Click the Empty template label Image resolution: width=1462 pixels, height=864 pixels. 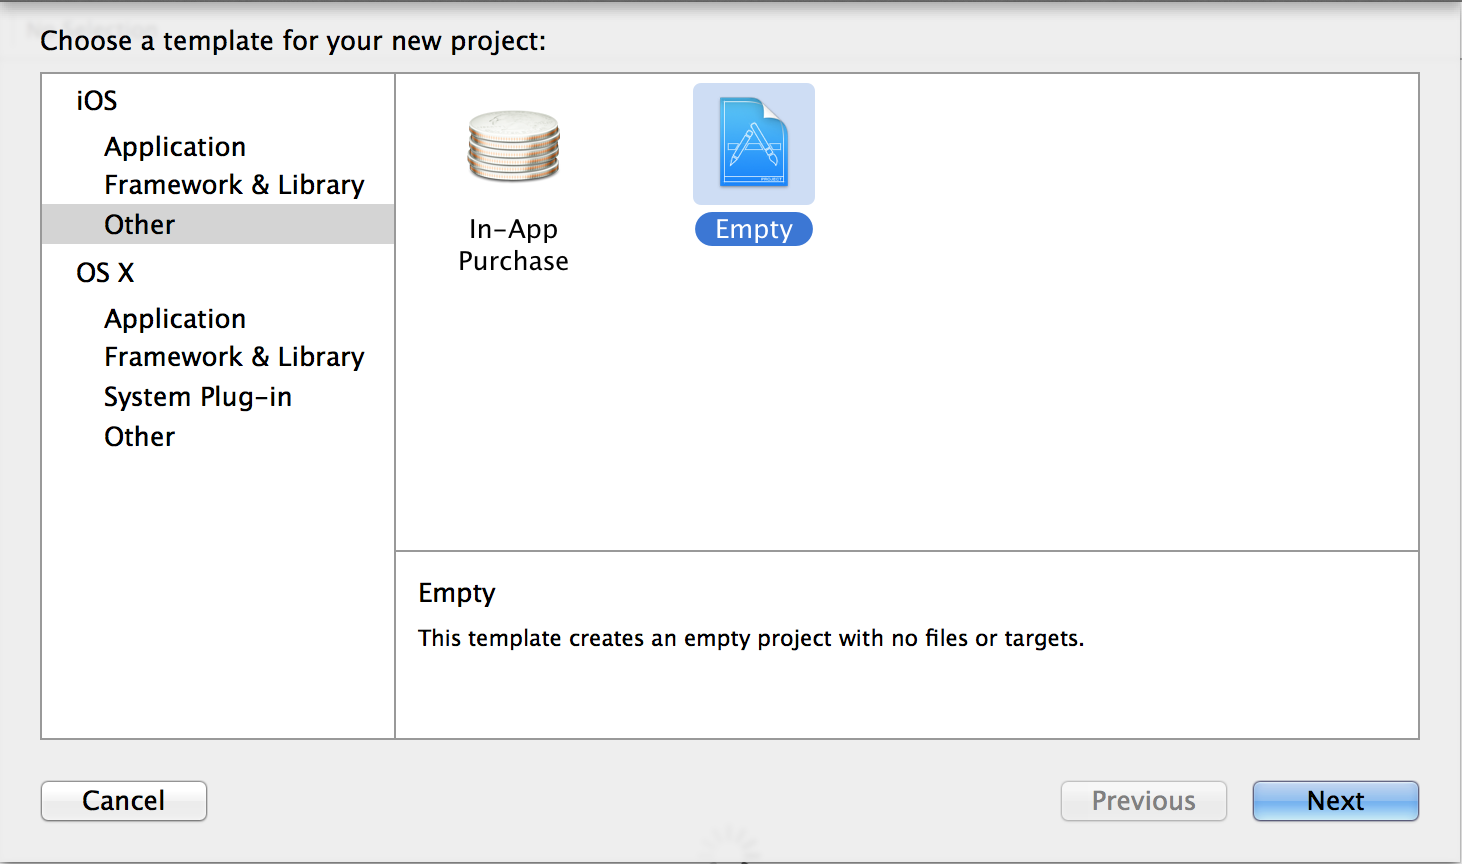pos(754,229)
